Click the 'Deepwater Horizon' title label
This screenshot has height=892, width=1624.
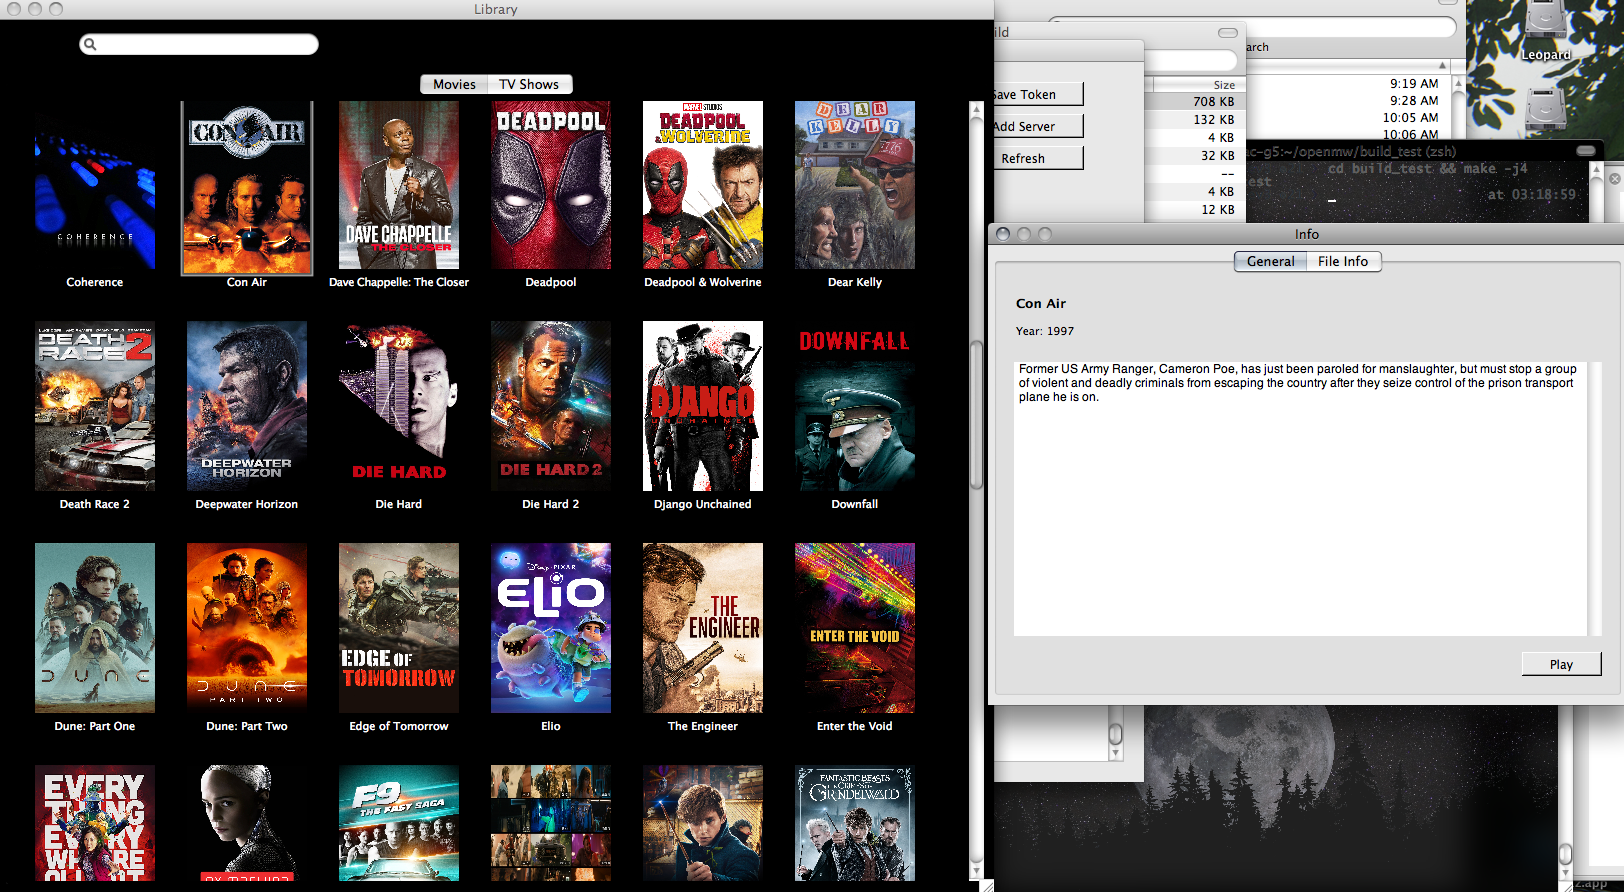pos(247,504)
